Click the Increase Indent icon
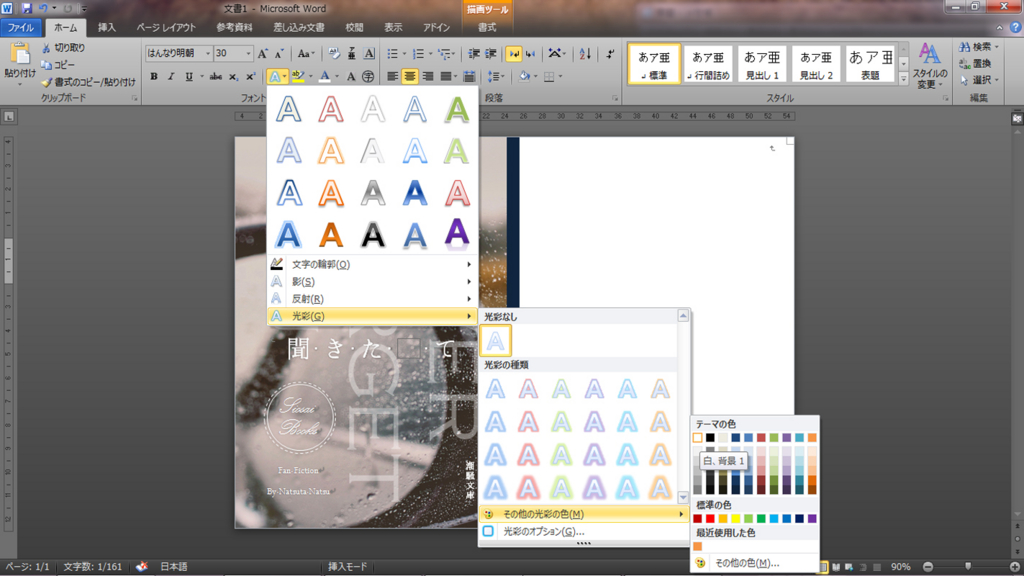This screenshot has height=576, width=1024. click(491, 54)
